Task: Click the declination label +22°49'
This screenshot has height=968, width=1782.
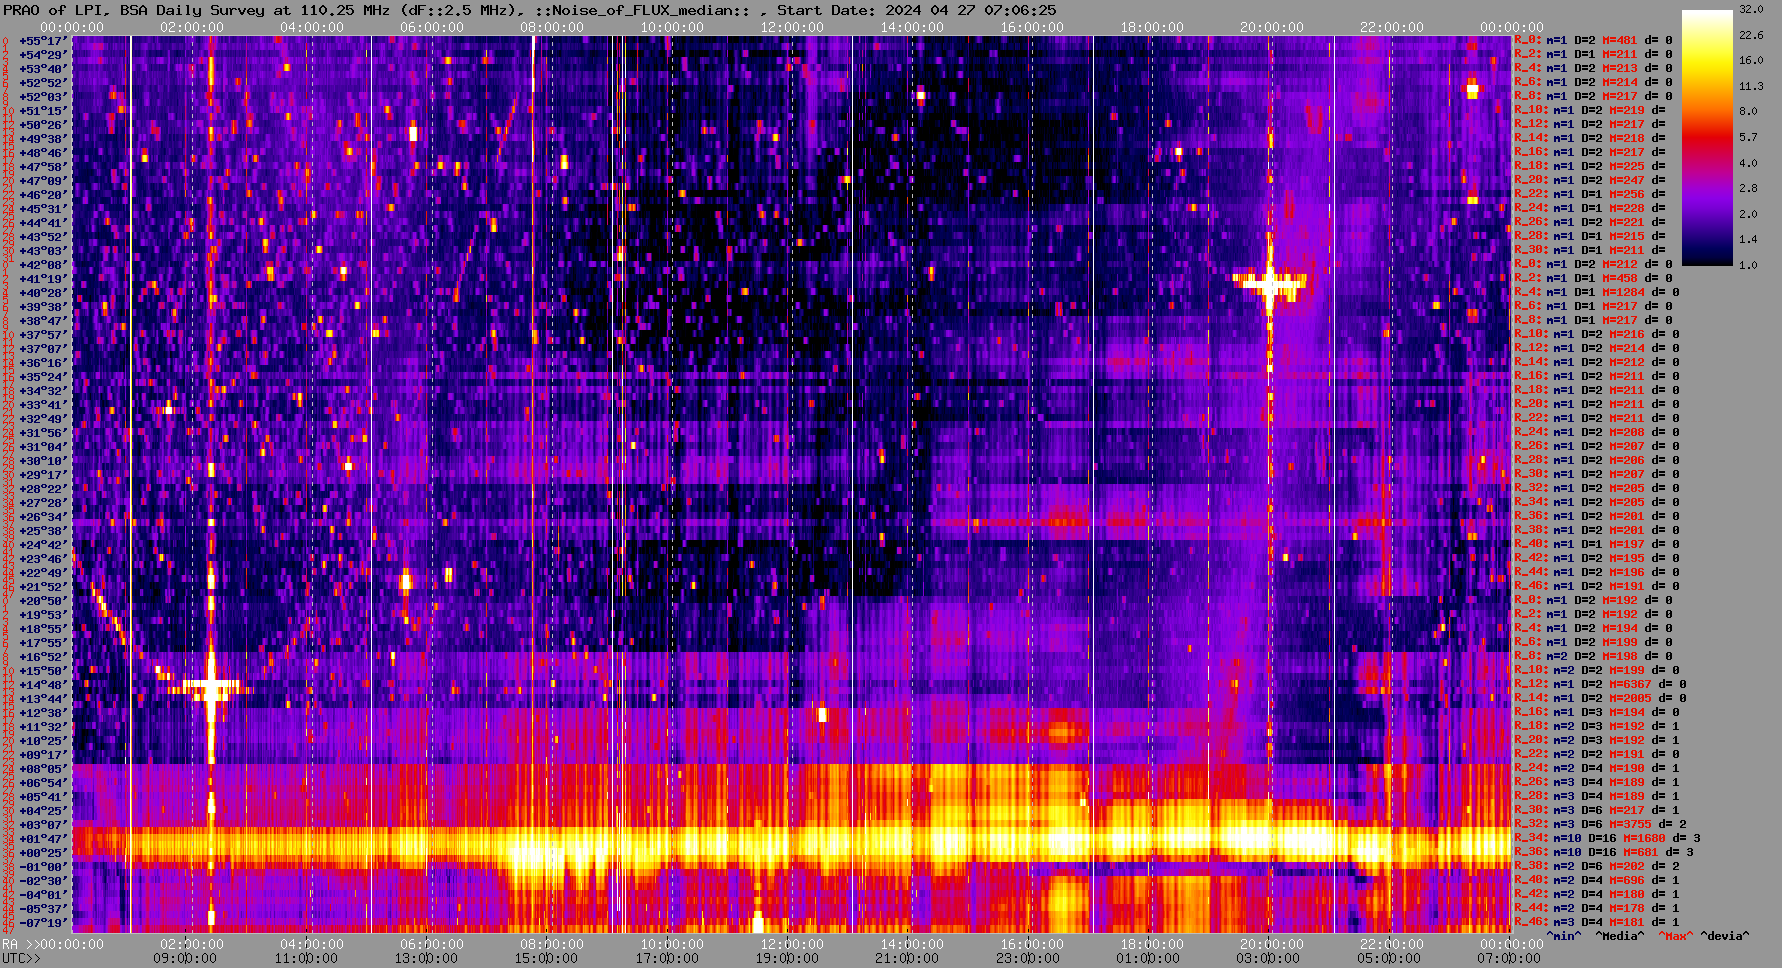Action: click(x=43, y=572)
